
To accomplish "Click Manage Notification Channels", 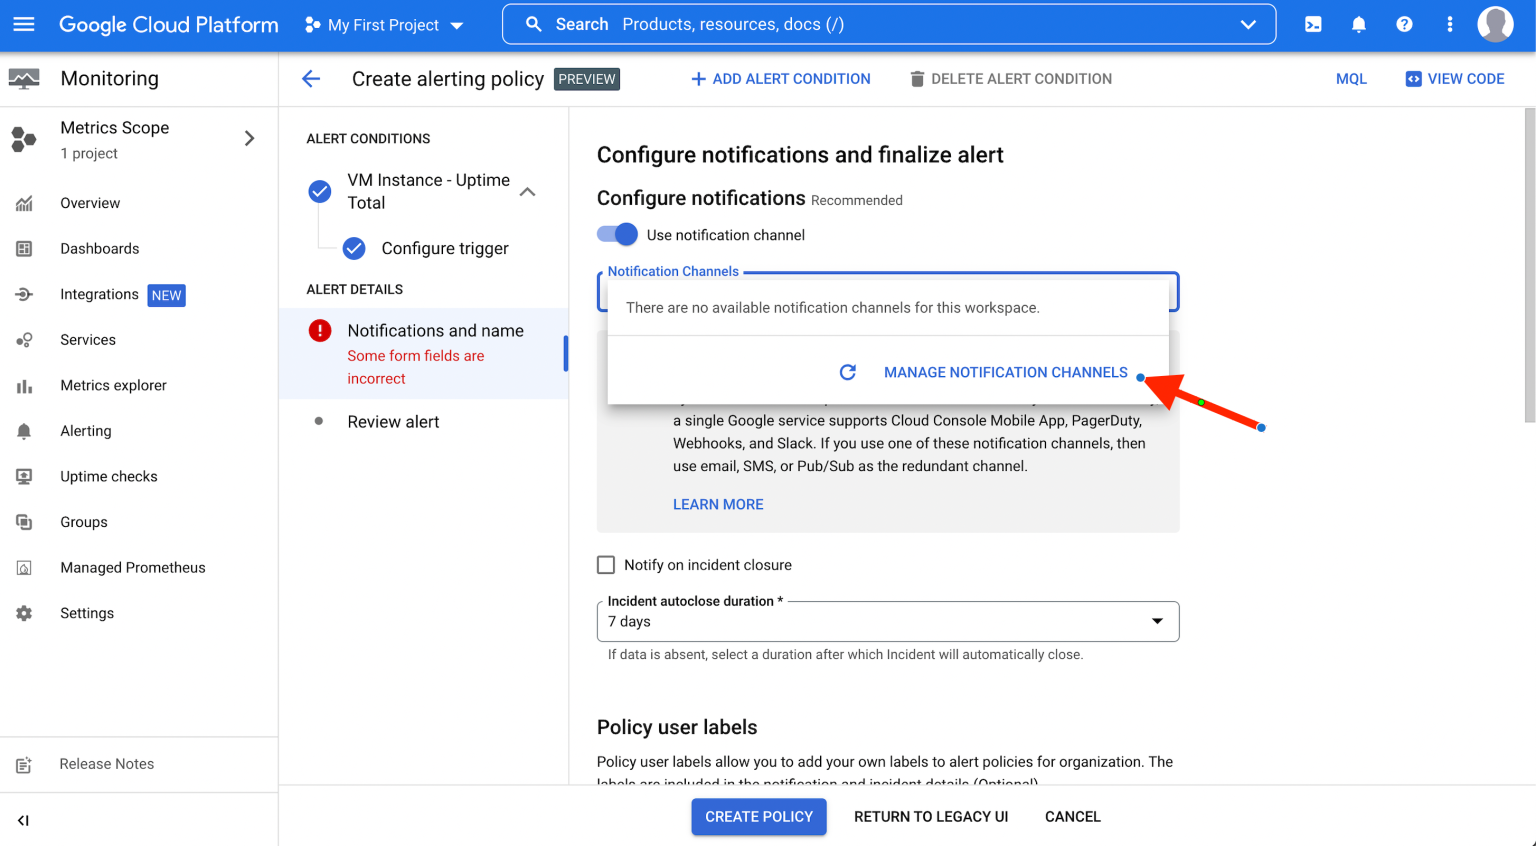I will point(1005,372).
